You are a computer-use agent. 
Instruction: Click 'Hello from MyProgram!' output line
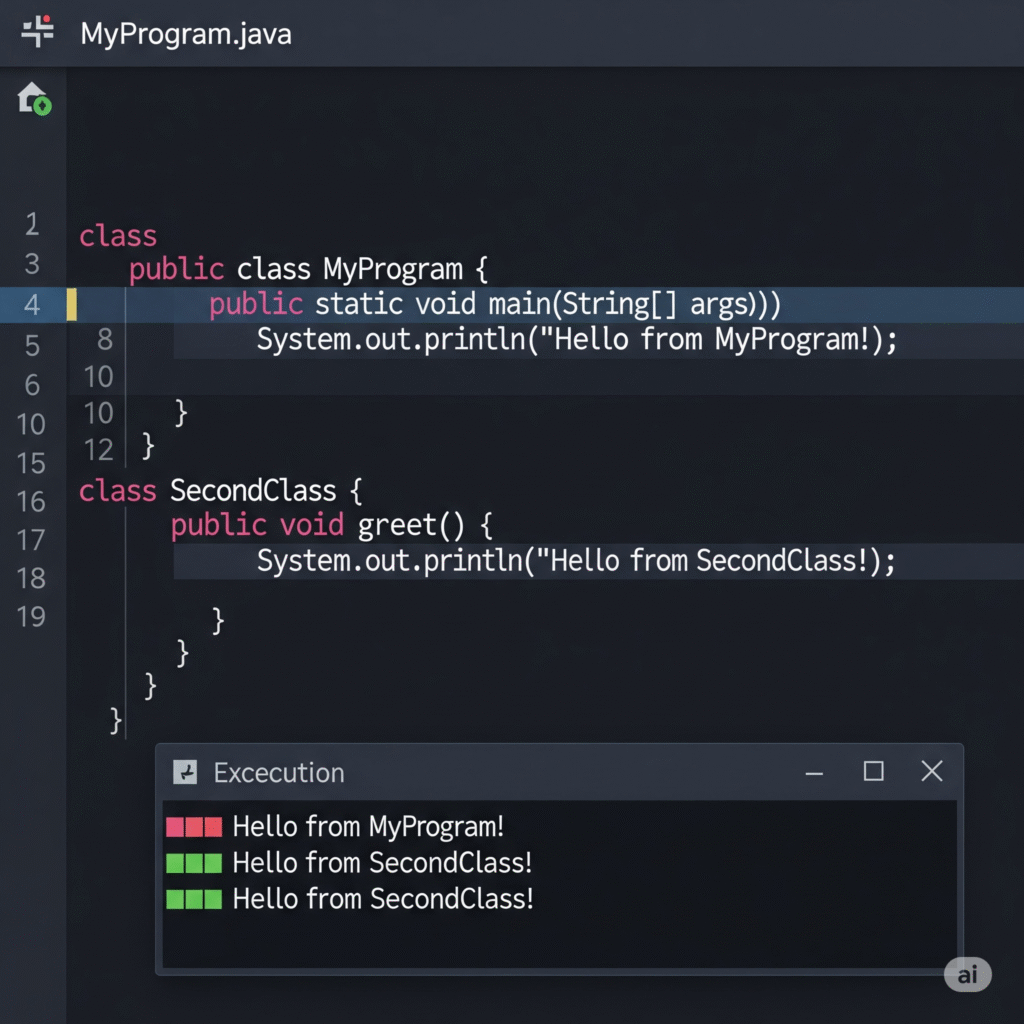(x=368, y=827)
